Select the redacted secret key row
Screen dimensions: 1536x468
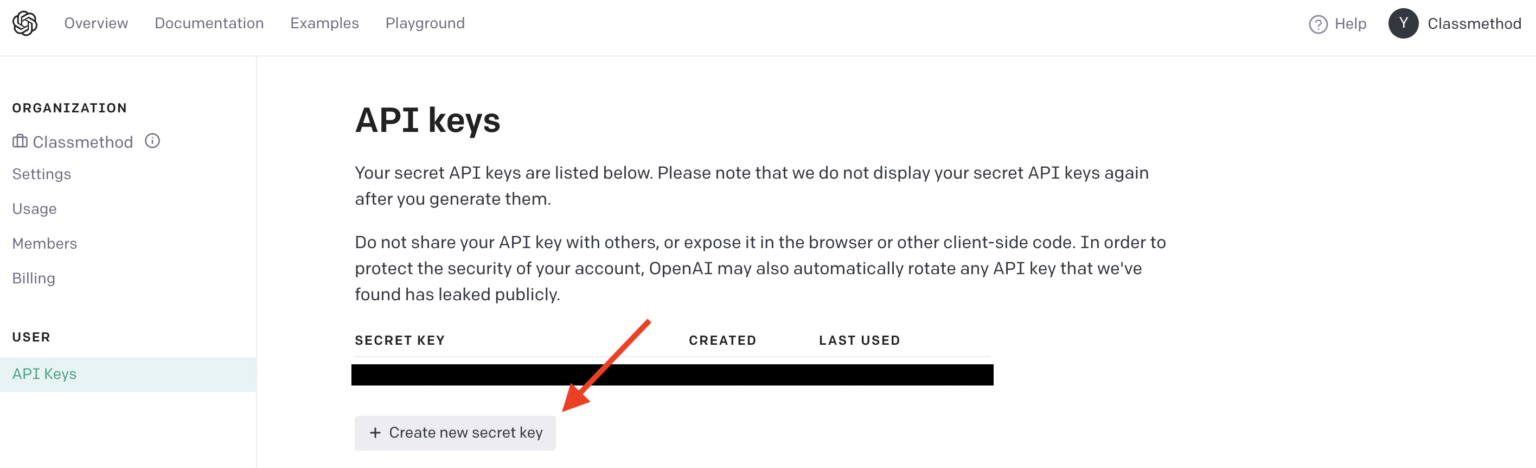pos(672,375)
